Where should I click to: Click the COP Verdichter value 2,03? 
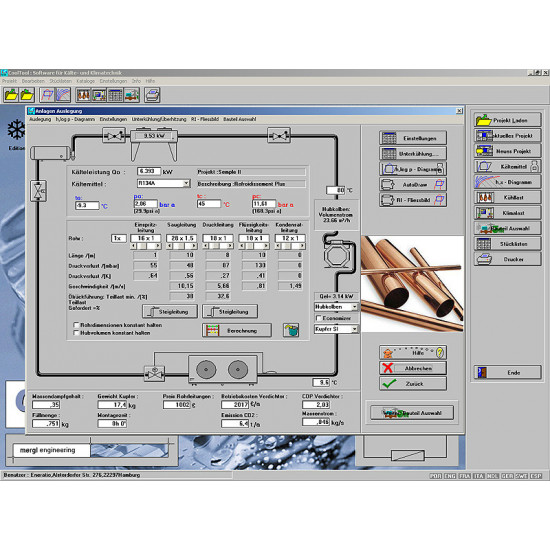click(316, 404)
